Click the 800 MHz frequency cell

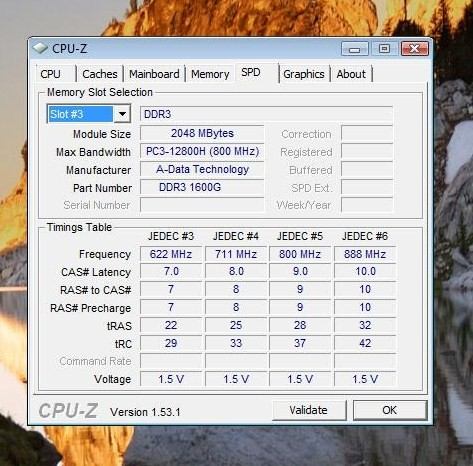point(300,254)
